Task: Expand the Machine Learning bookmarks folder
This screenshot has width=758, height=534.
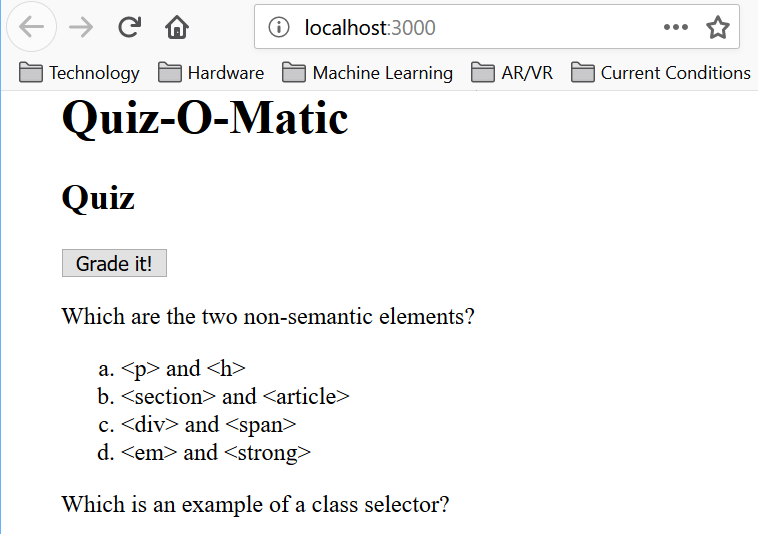Action: (367, 73)
